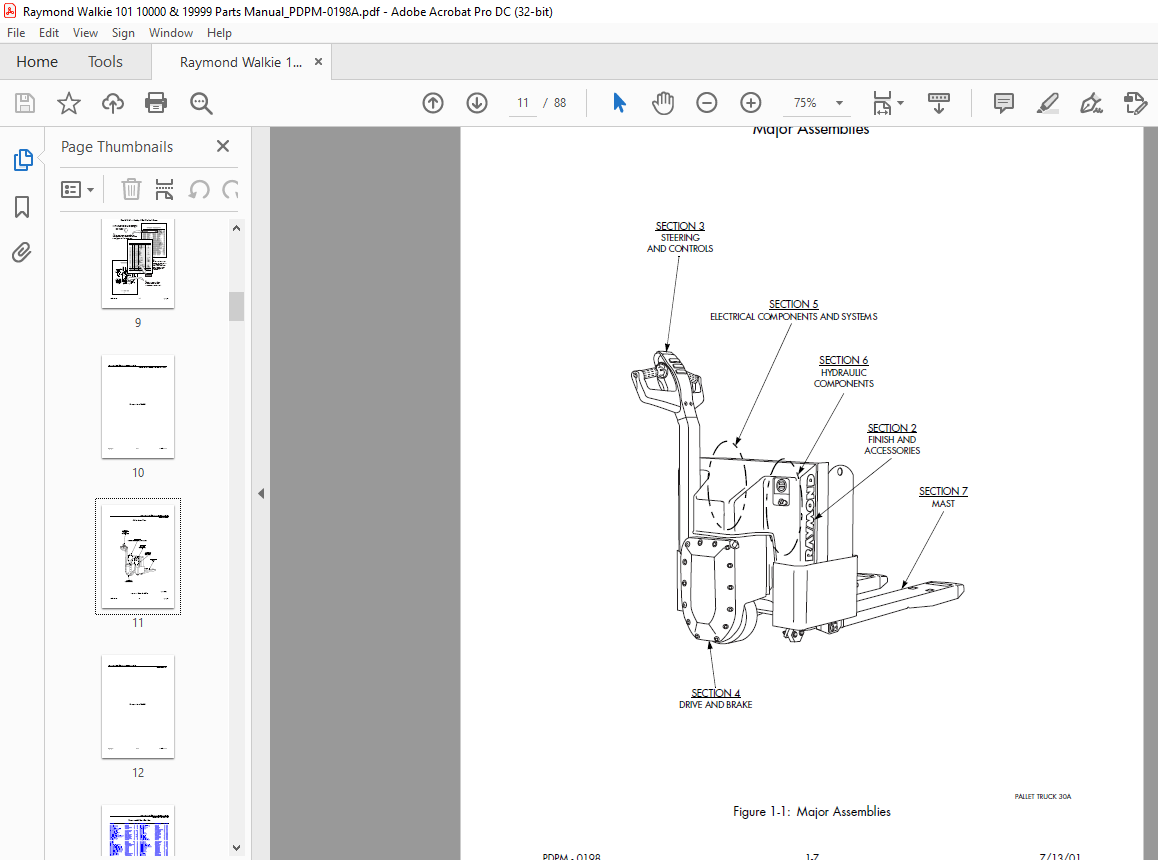Activate the Hand pan tool
The image size is (1158, 860).
(662, 103)
